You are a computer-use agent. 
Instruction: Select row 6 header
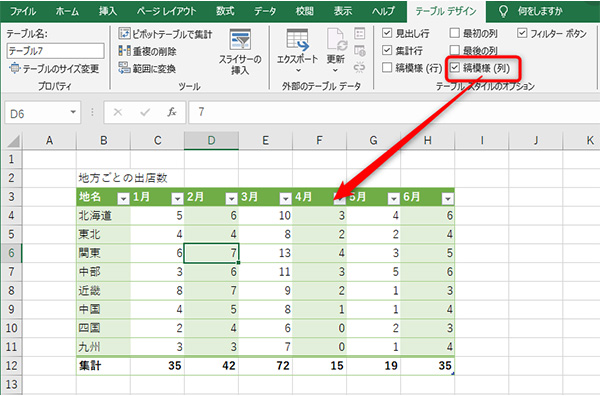pyautogui.click(x=11, y=253)
